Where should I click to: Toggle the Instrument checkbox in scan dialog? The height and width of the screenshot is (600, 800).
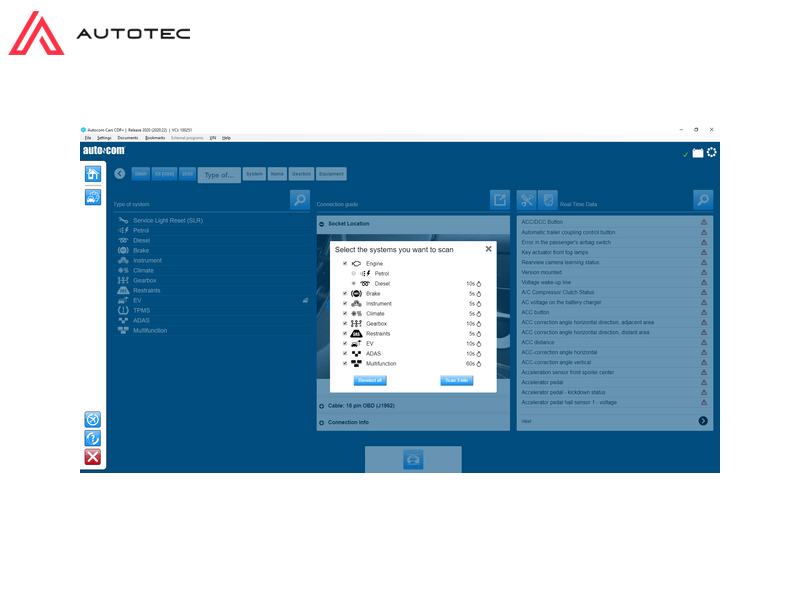[345, 304]
